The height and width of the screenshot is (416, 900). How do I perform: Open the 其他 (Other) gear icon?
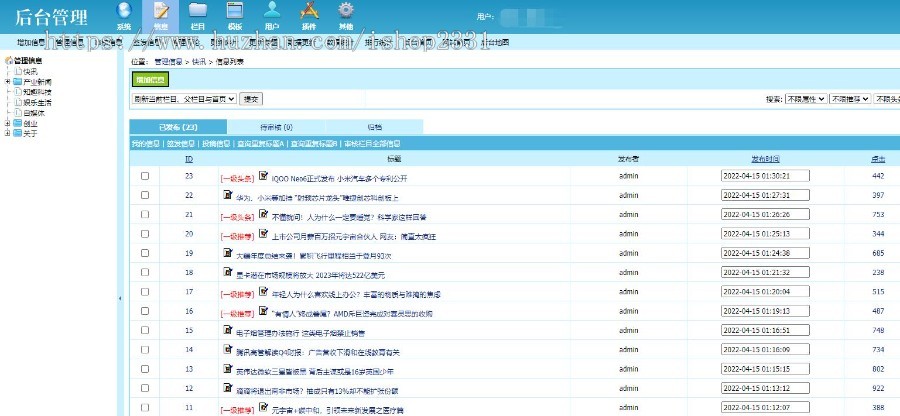tap(346, 10)
